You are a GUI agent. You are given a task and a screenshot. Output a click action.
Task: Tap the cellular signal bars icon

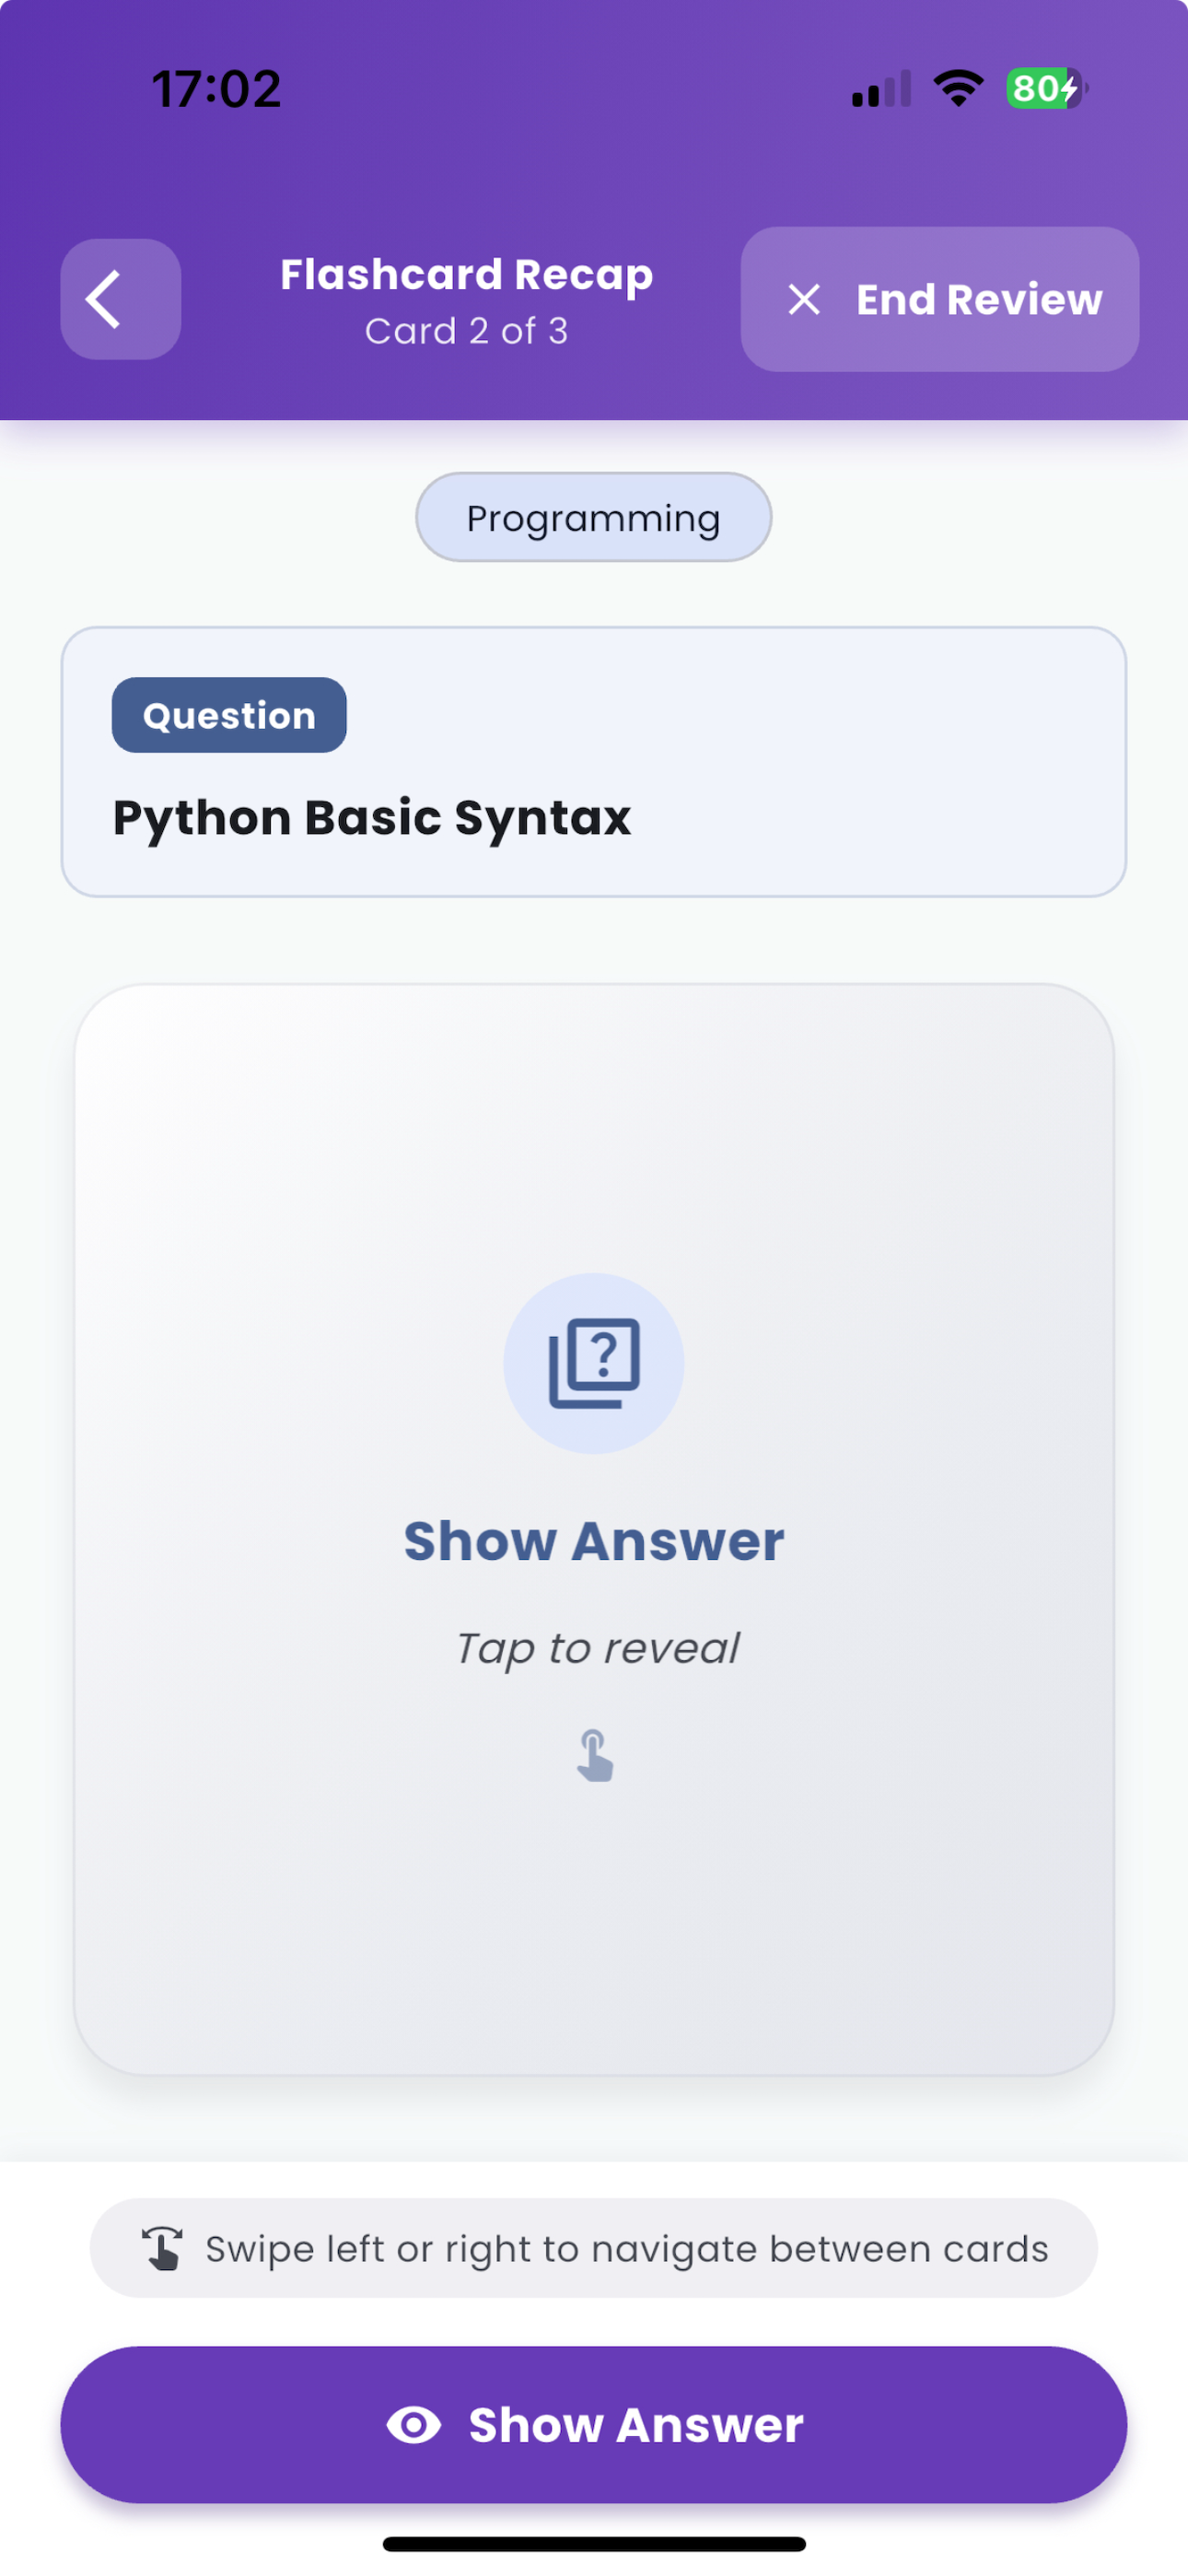pyautogui.click(x=881, y=88)
